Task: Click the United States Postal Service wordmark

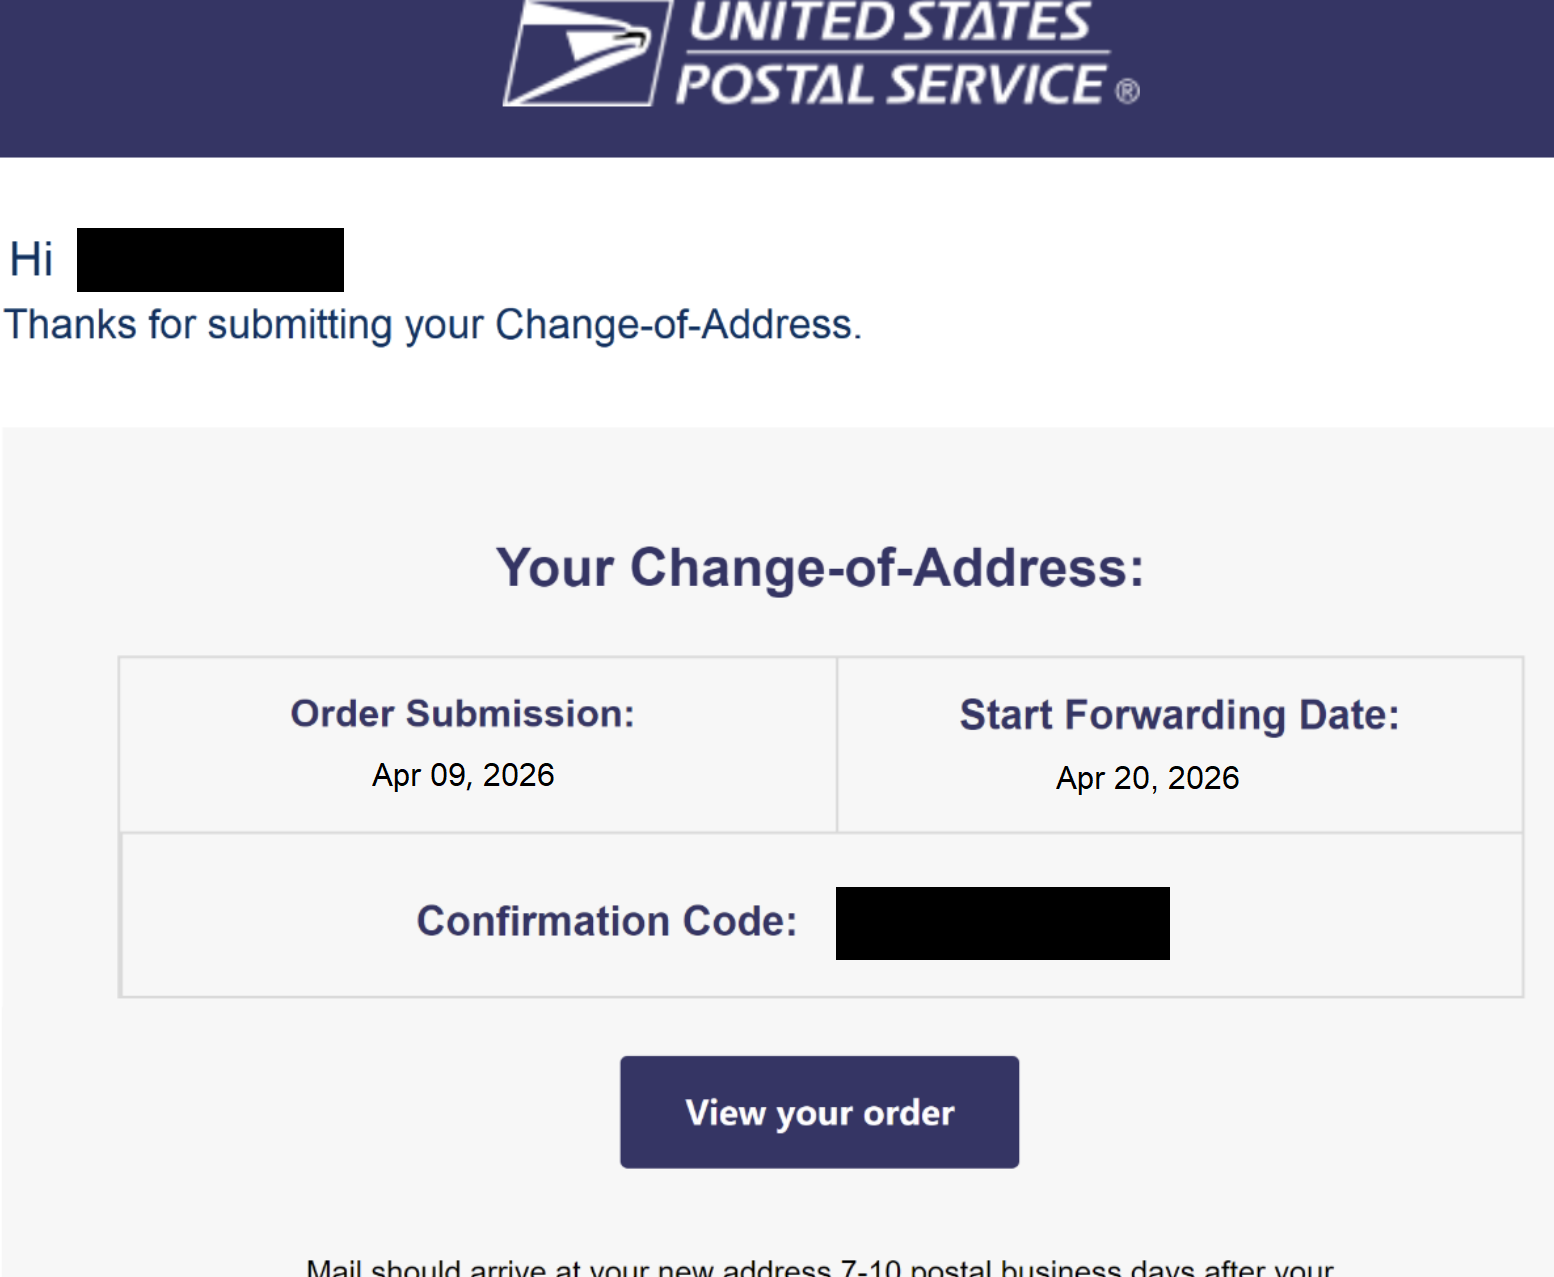Action: click(x=890, y=54)
